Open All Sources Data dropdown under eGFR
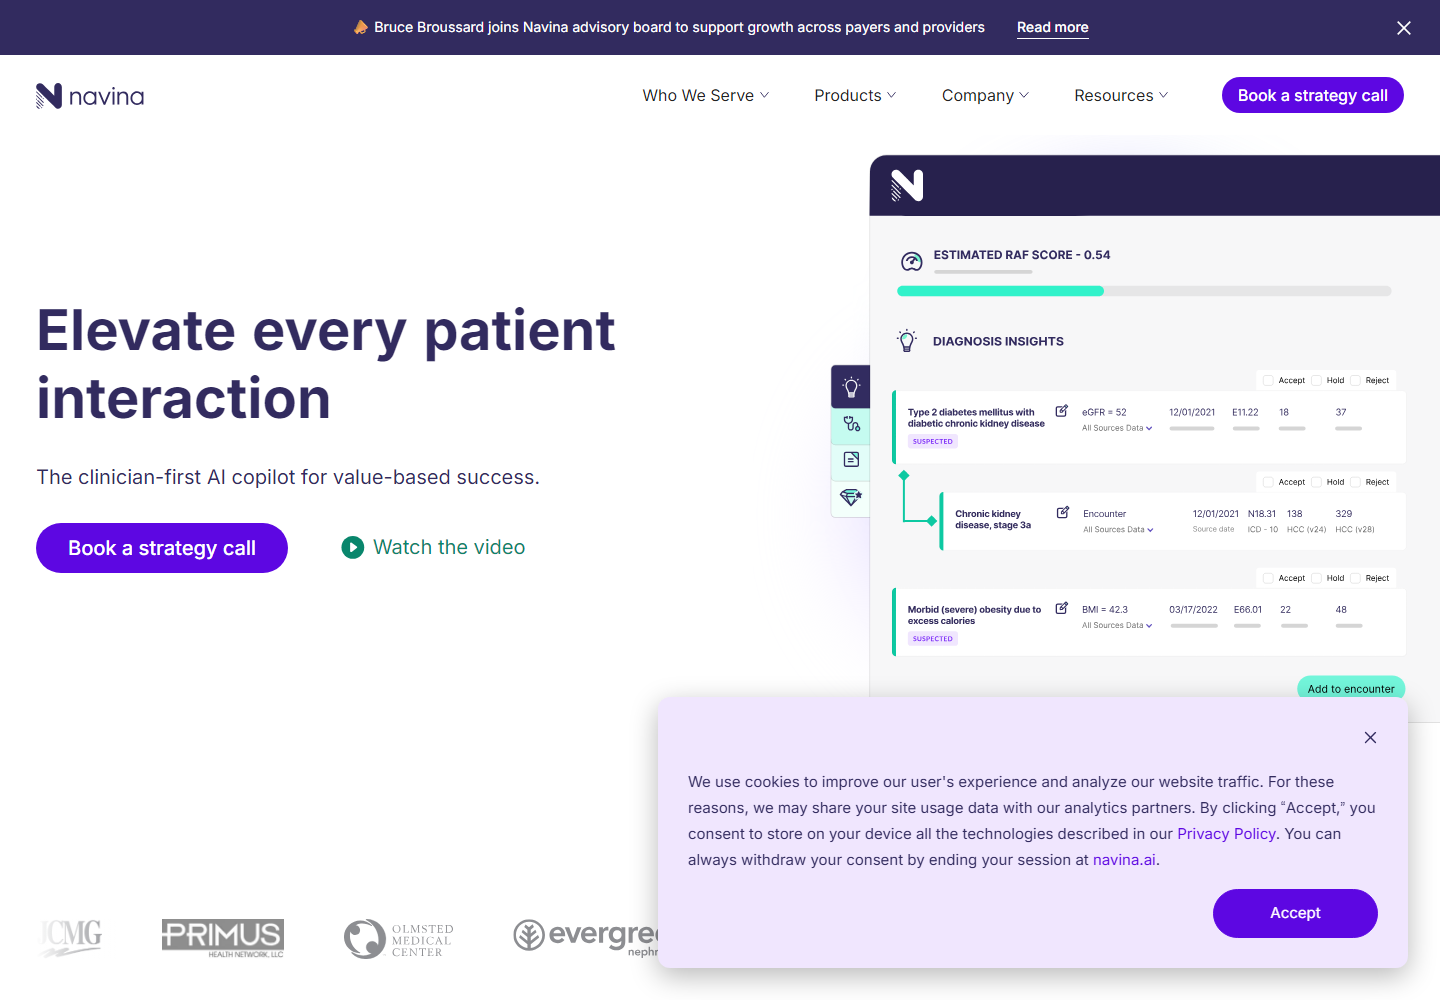The width and height of the screenshot is (1440, 1000). coord(1117,428)
